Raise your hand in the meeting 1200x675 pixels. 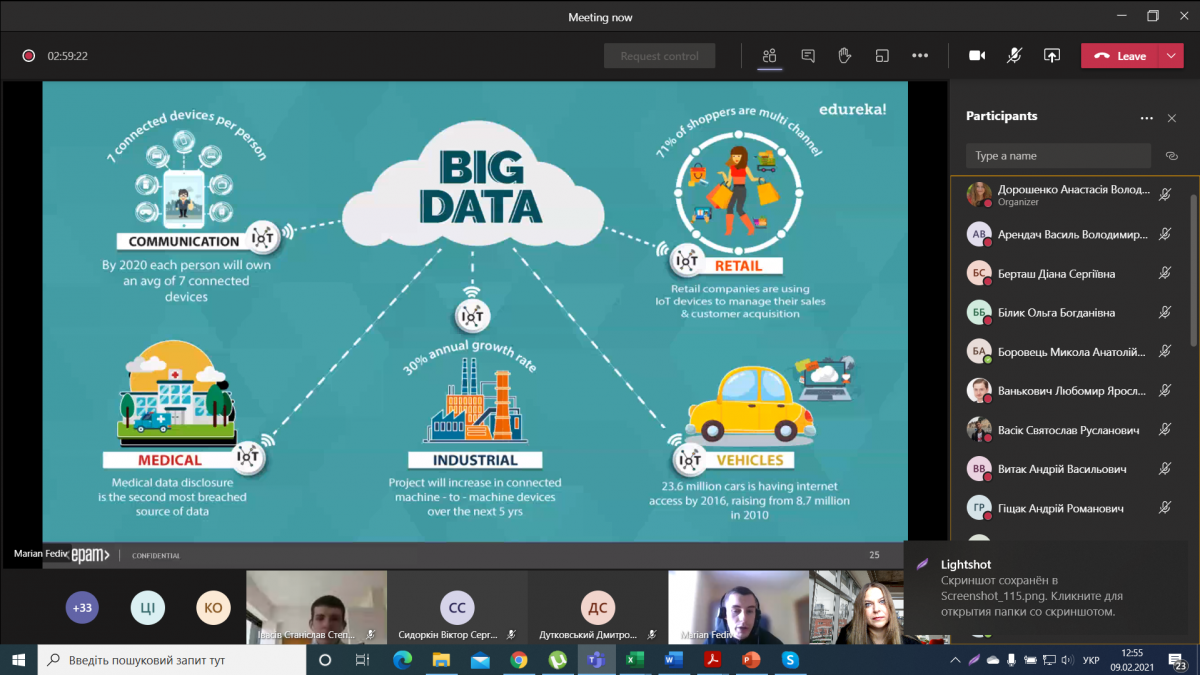[x=845, y=56]
